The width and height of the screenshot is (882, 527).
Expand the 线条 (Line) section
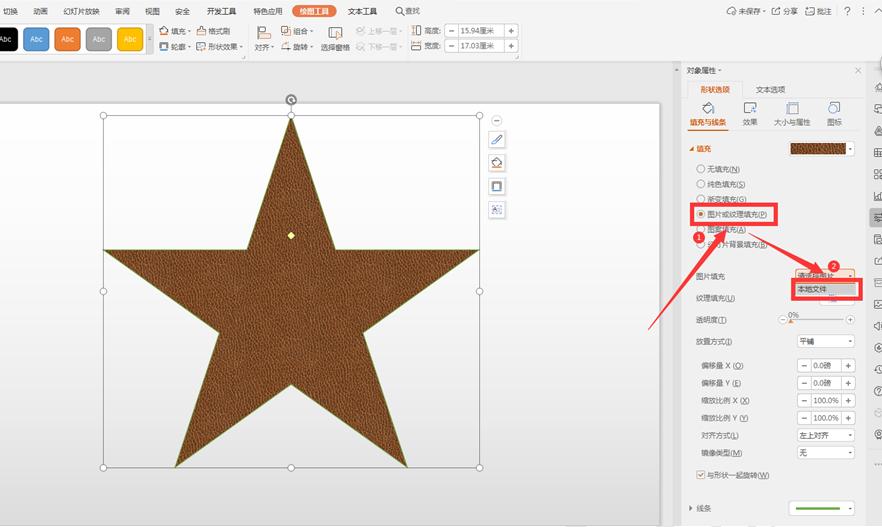point(691,508)
